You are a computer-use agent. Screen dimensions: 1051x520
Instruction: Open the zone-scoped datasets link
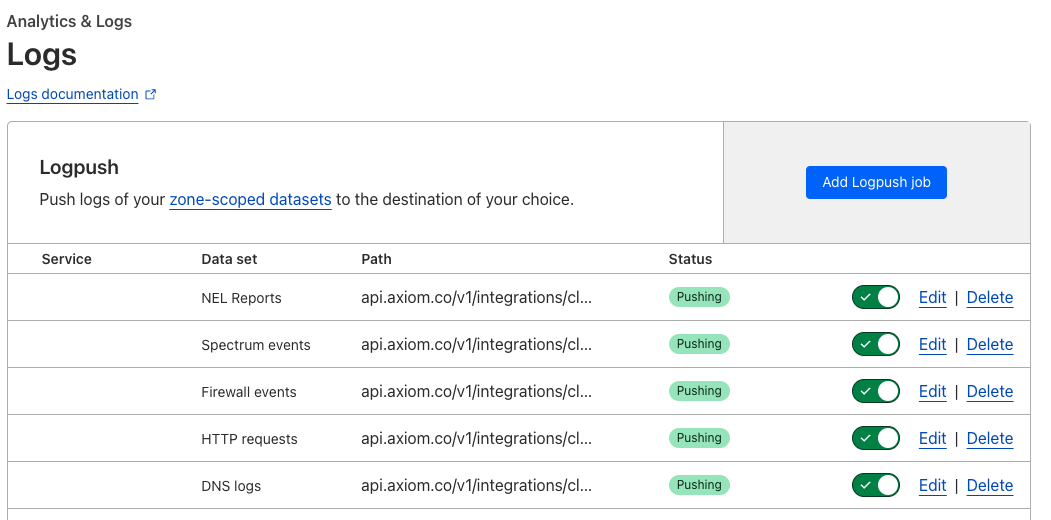[250, 199]
